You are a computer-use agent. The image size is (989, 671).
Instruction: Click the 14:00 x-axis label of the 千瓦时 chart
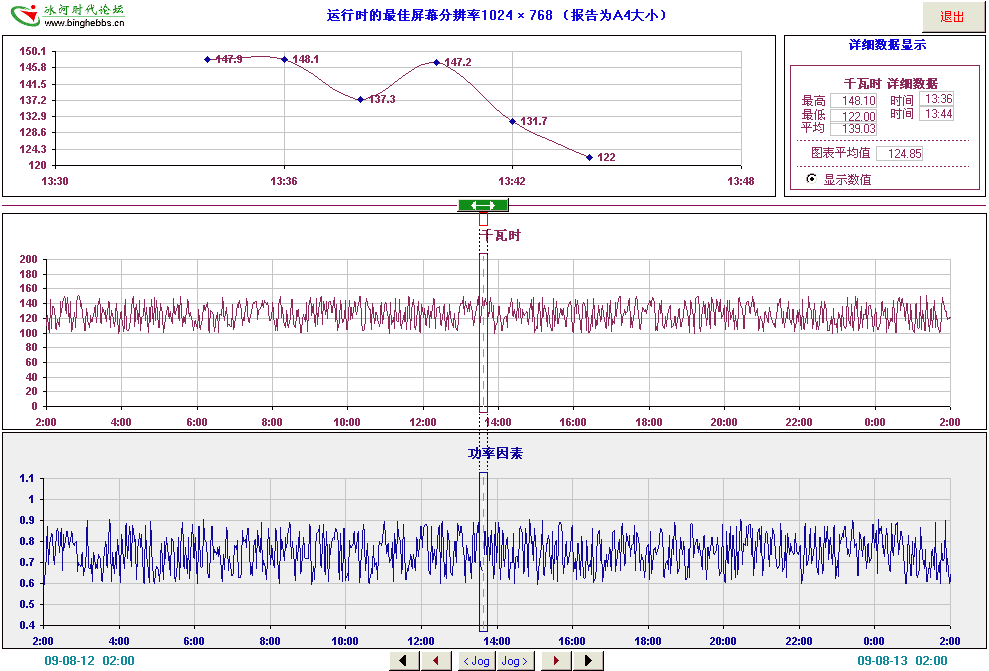[498, 423]
